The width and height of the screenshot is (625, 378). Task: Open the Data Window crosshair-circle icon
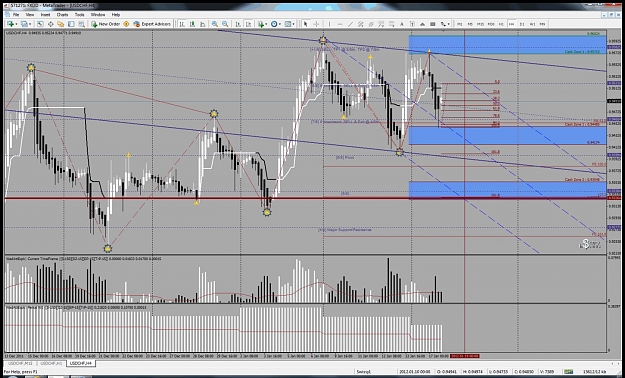[51, 24]
